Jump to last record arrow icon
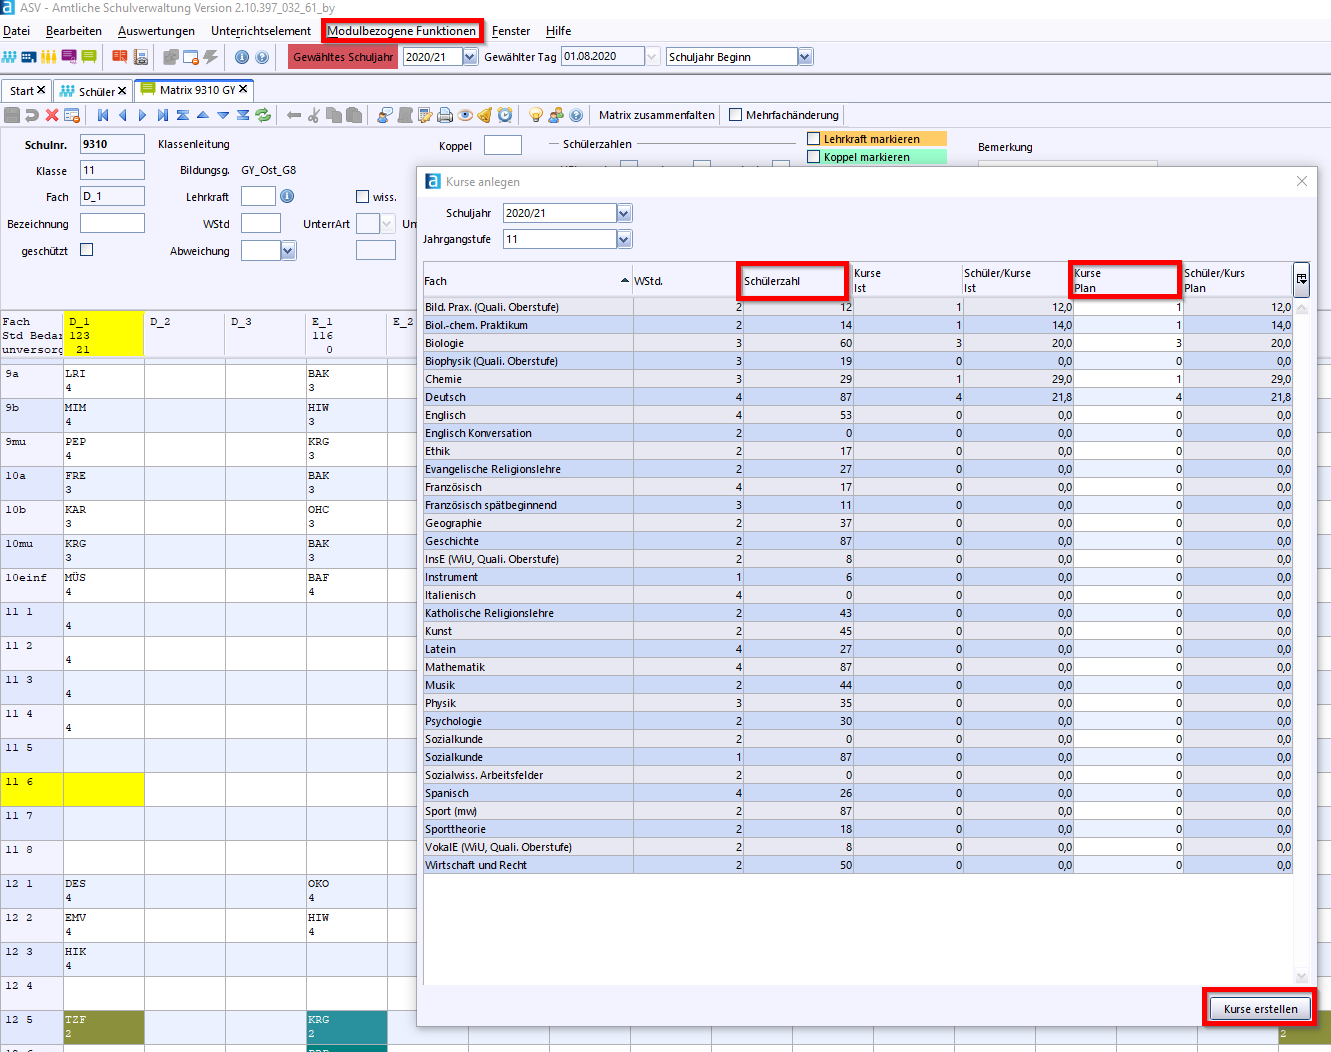The width and height of the screenshot is (1331, 1052). (162, 115)
